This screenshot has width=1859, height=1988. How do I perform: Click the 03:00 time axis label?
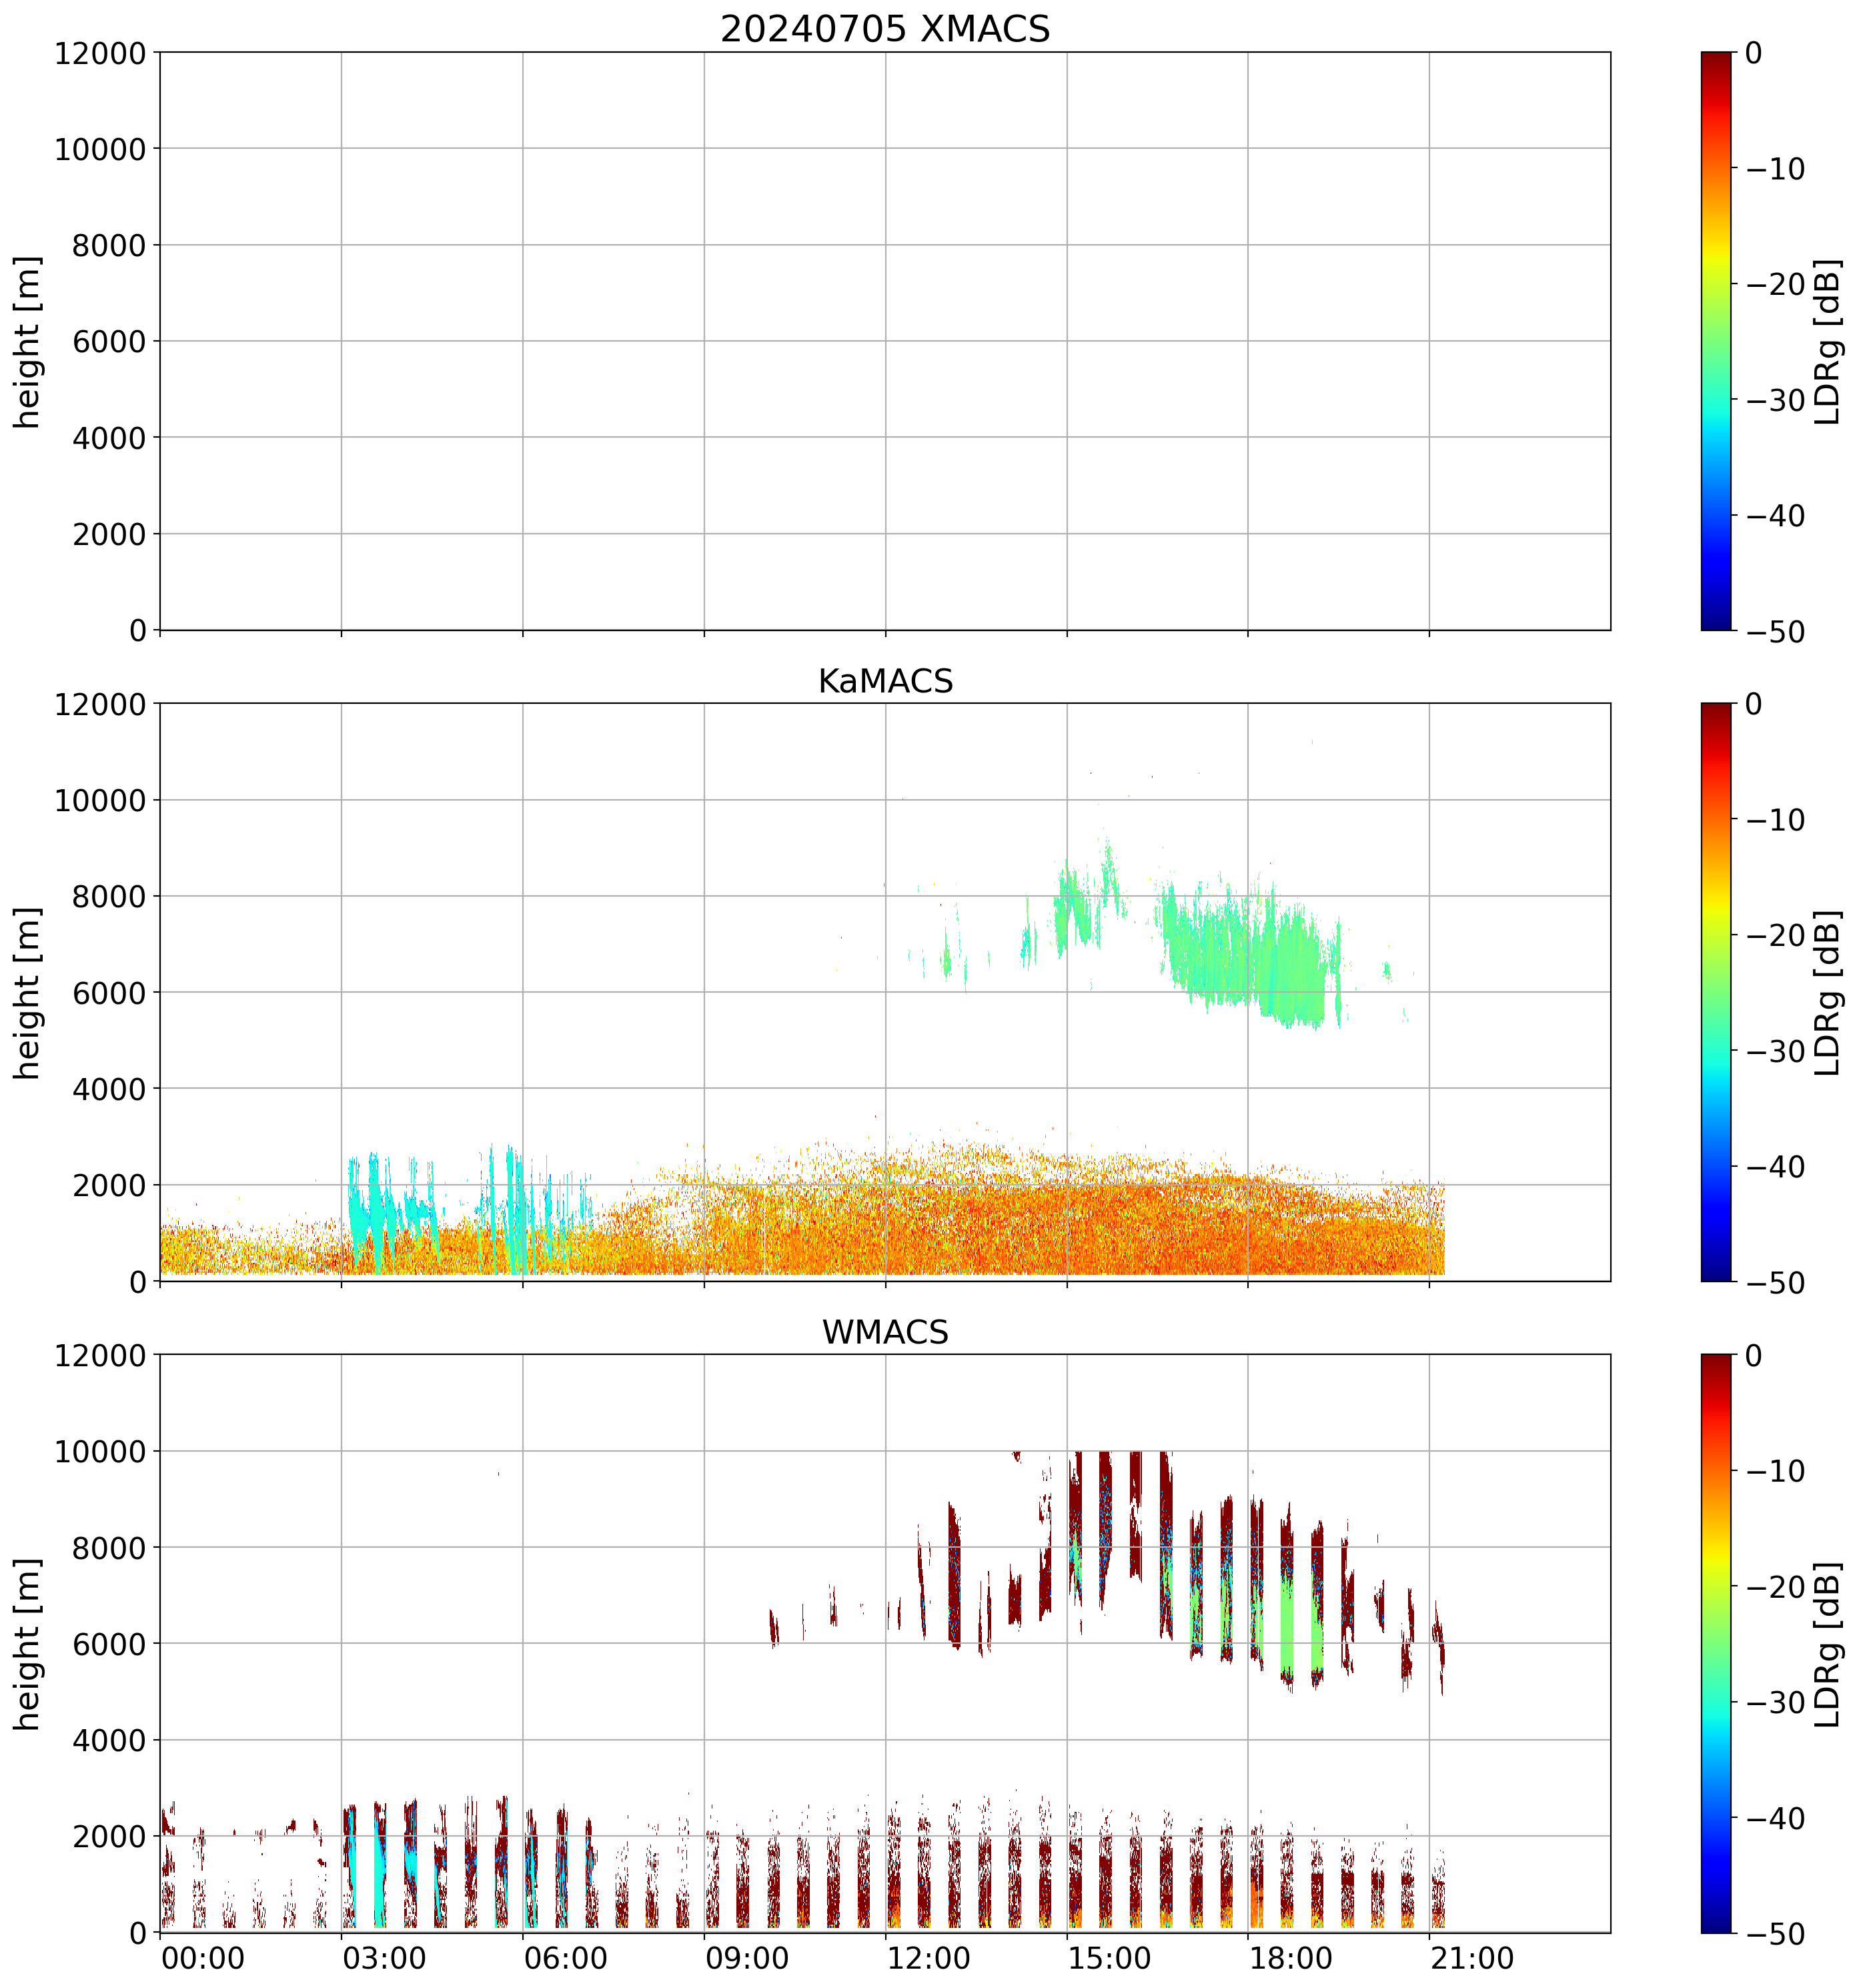pyautogui.click(x=384, y=1958)
